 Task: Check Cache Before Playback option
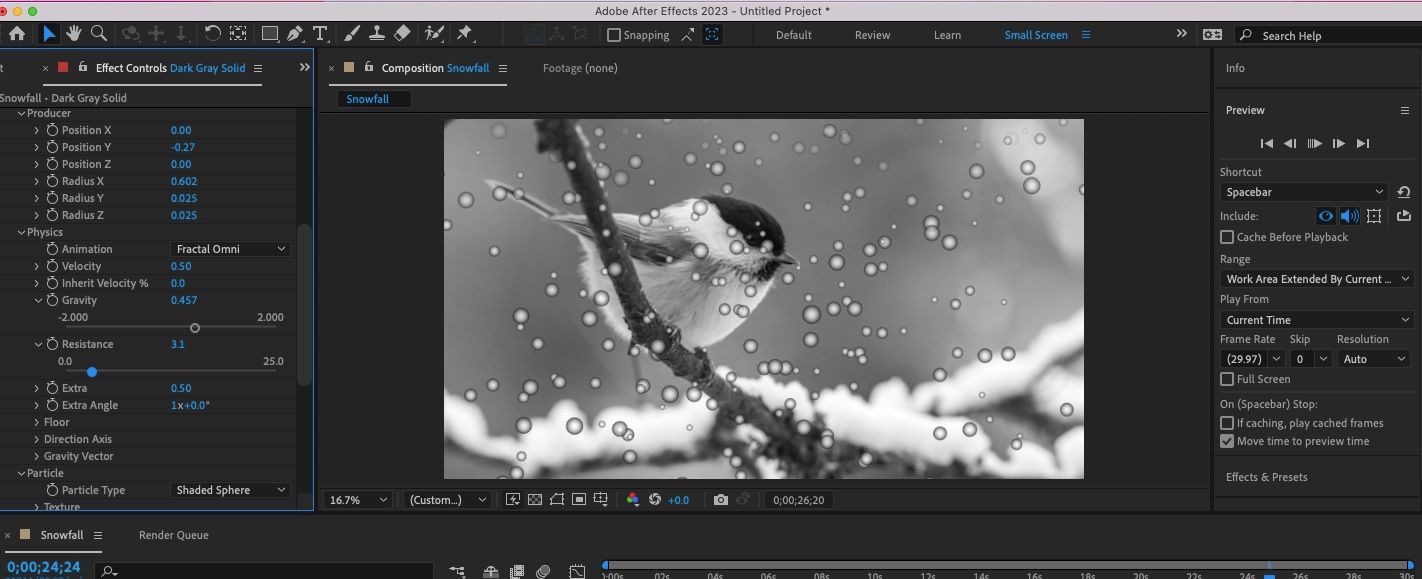tap(1227, 237)
